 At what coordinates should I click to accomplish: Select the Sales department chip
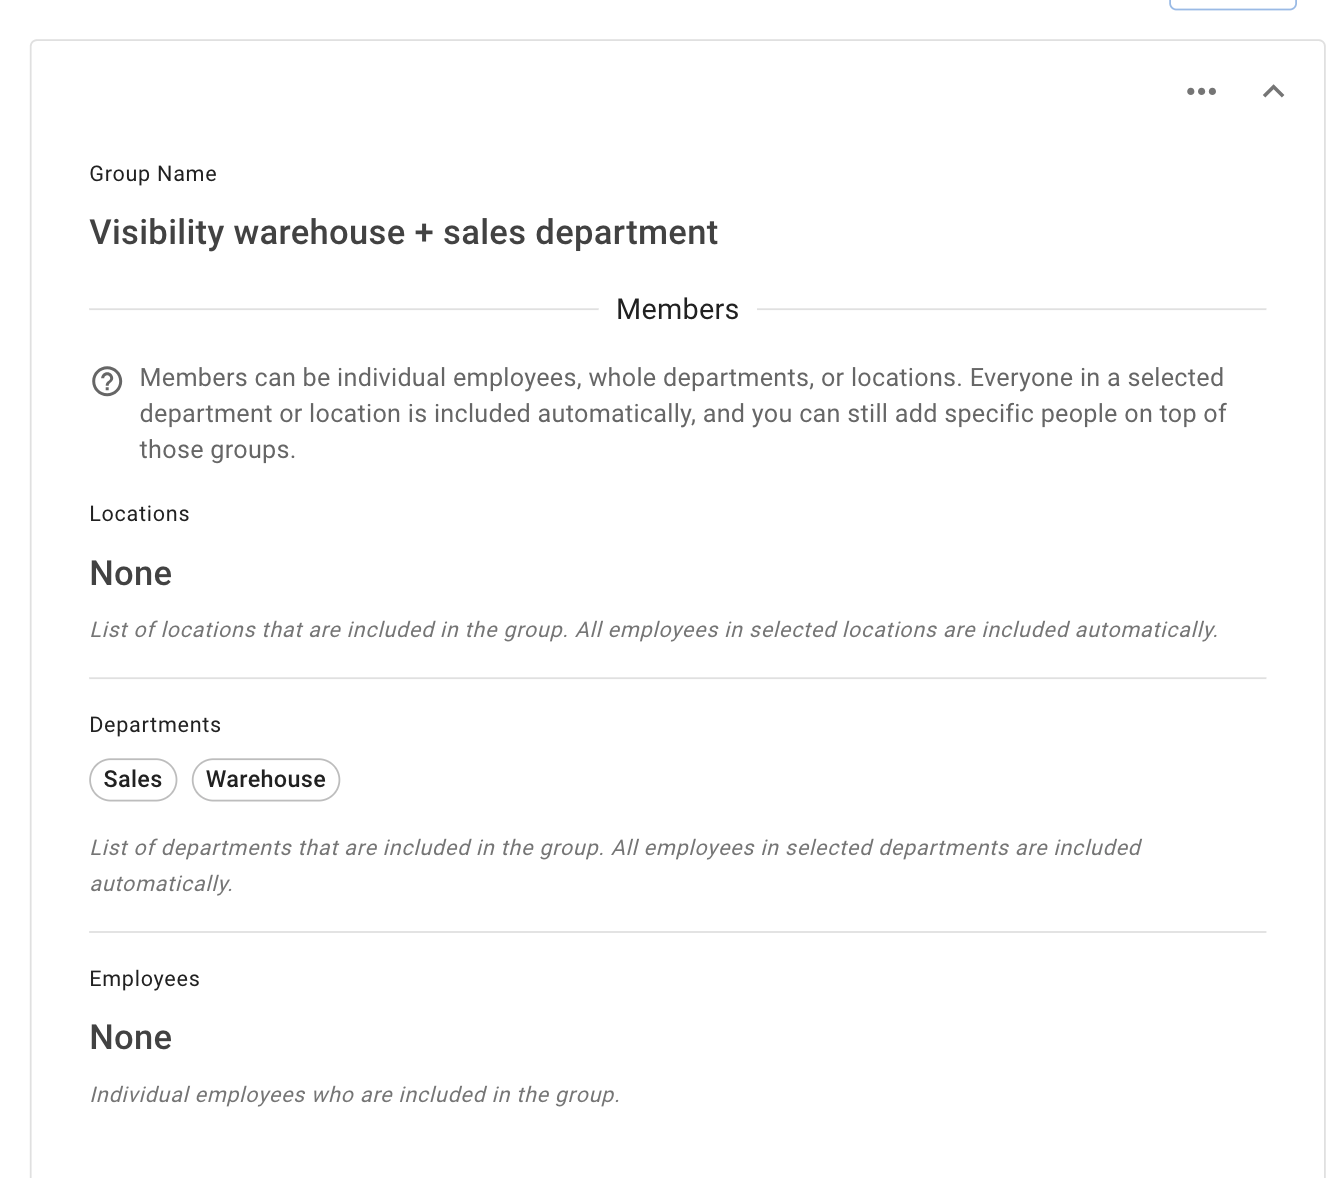pyautogui.click(x=133, y=779)
